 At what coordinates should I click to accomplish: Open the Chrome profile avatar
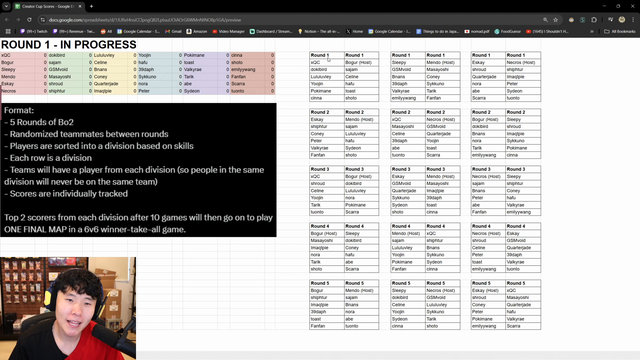[622, 20]
